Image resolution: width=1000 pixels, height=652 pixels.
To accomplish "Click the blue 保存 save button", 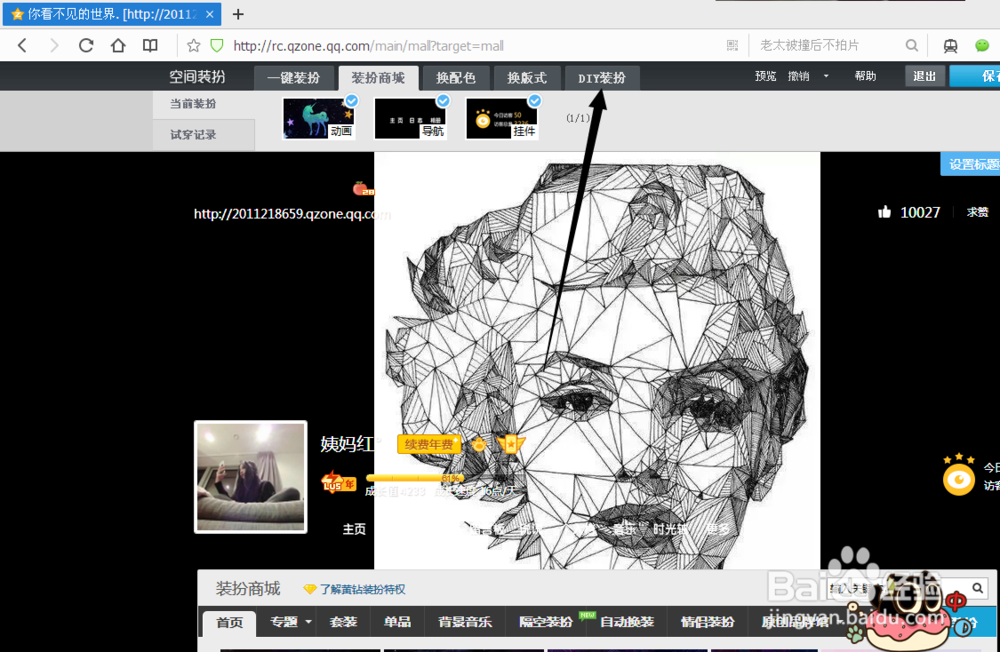I will [974, 76].
